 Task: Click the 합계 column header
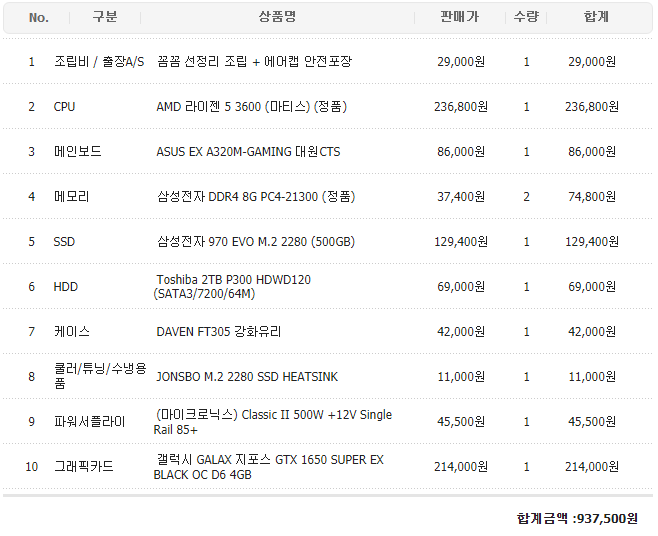click(x=596, y=17)
